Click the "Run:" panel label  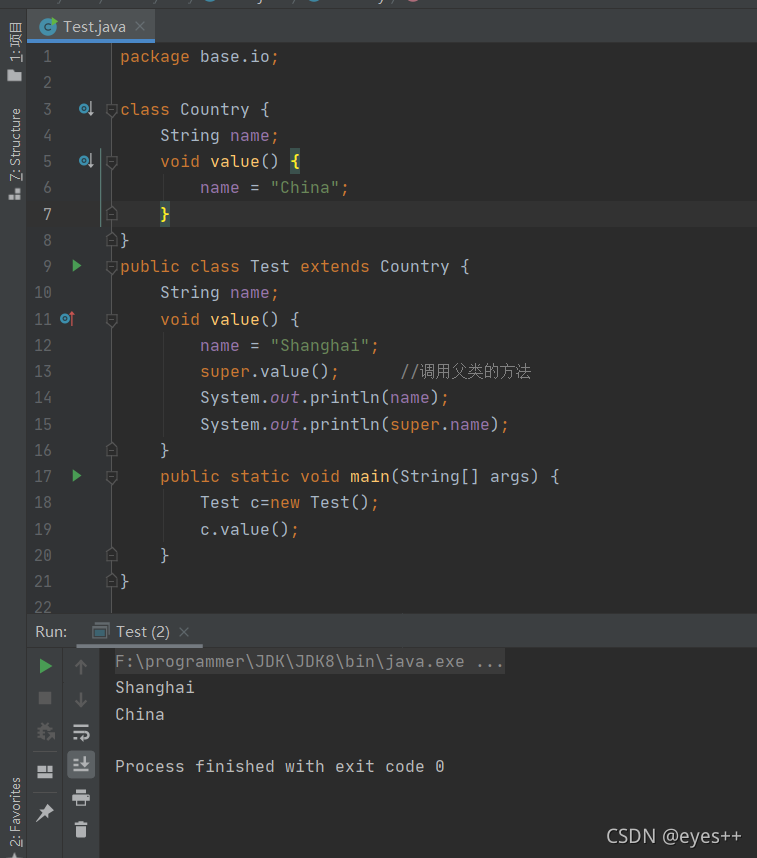click(51, 632)
